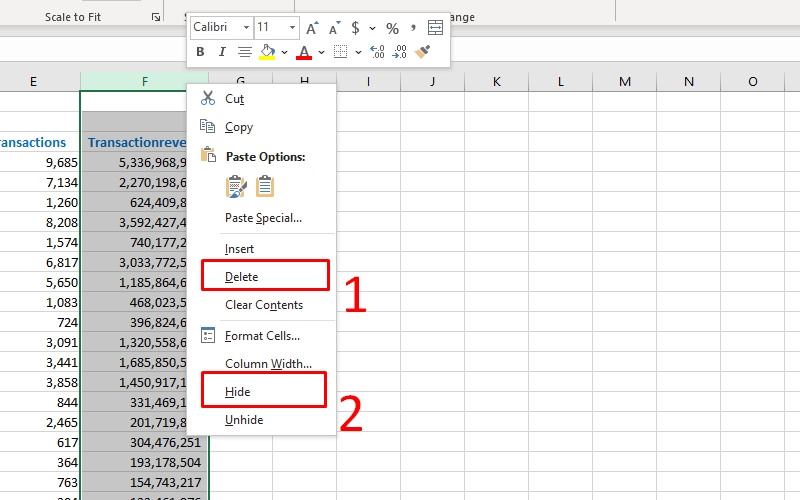Select column N header
This screenshot has width=800, height=500.
click(688, 82)
